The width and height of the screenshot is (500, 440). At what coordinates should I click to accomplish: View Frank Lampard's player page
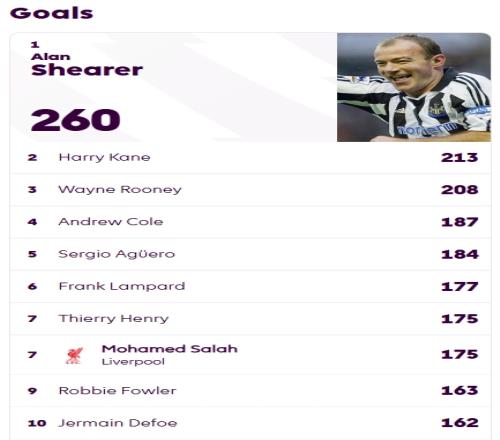pyautogui.click(x=122, y=286)
